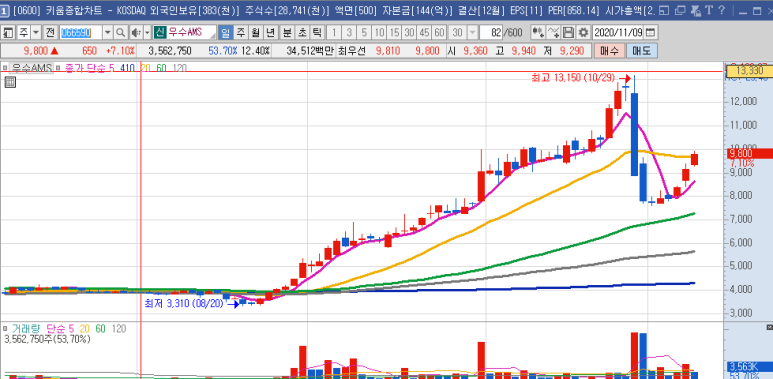Click the 최우선 label
The height and width of the screenshot is (379, 773).
click(x=351, y=51)
